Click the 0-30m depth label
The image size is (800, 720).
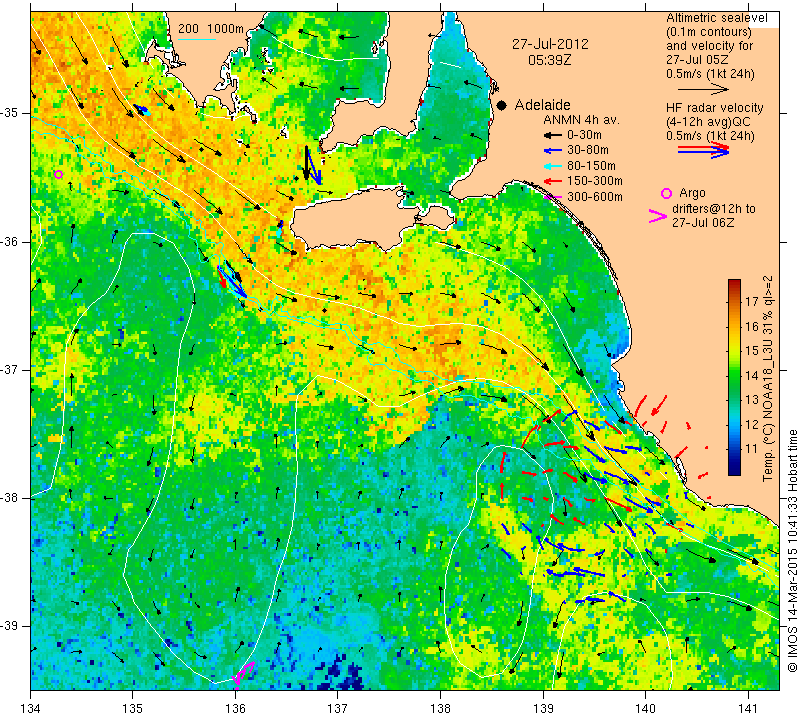(584, 135)
